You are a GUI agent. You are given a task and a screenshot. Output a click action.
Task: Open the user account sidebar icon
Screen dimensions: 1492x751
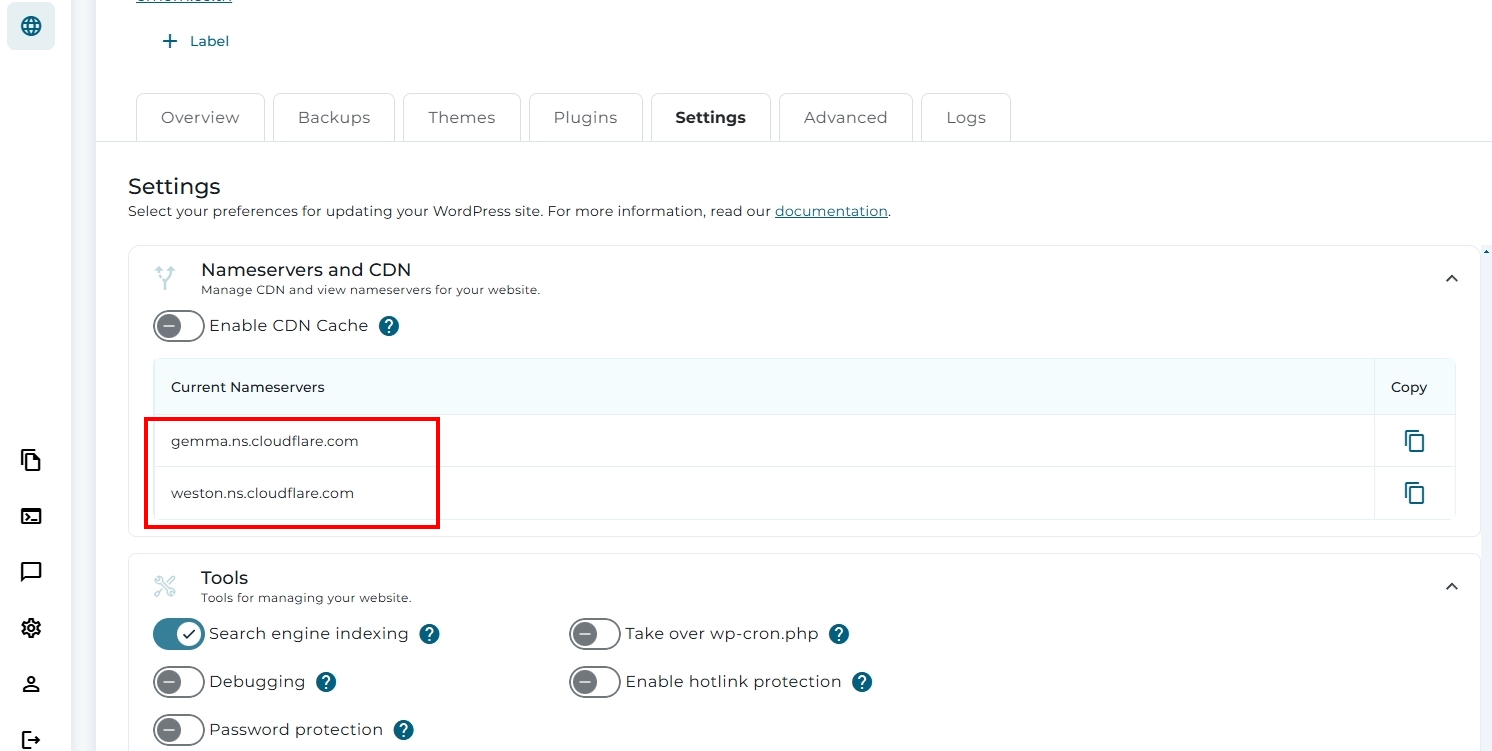31,684
